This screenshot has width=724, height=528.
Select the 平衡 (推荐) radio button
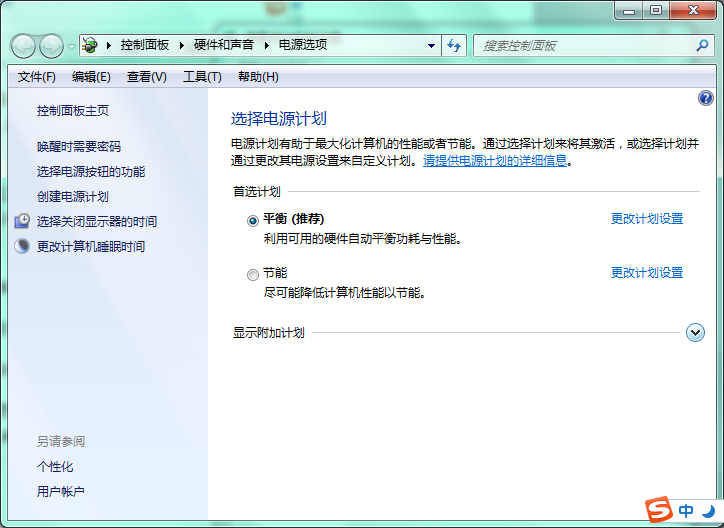click(x=253, y=221)
